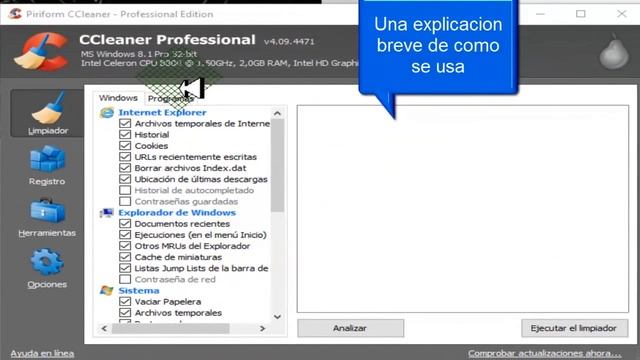Click the horizontal scrollbar thumb
640x360 pixels.
[170, 329]
